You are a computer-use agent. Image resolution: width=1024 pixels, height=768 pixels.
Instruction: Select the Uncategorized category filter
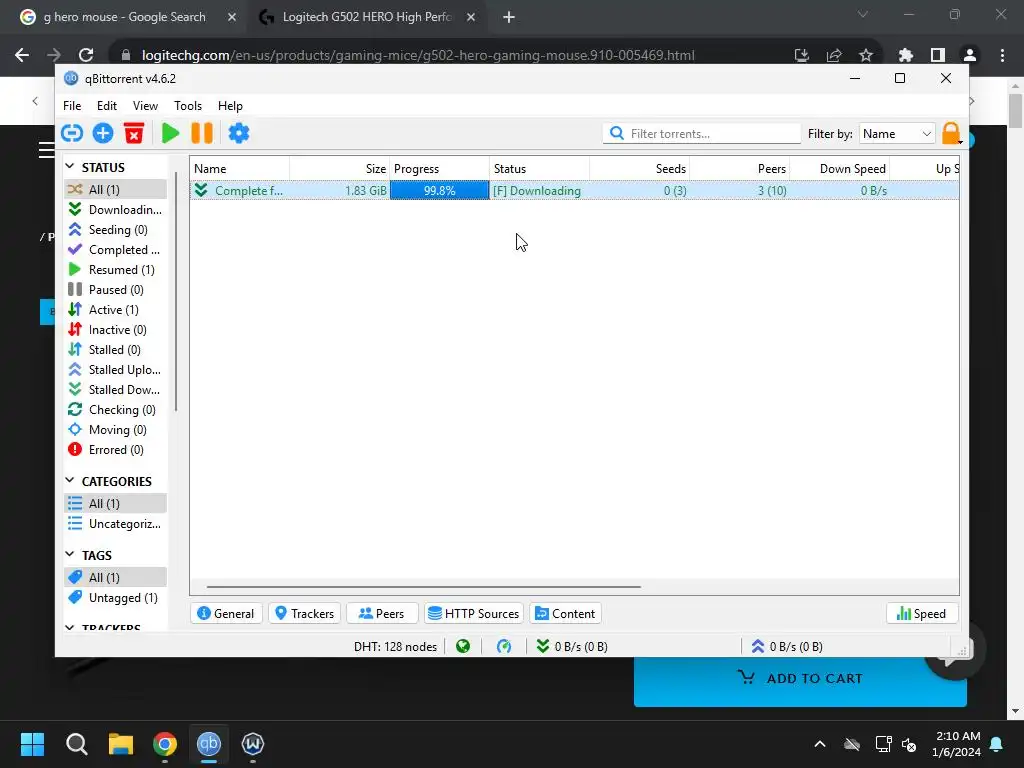115,524
